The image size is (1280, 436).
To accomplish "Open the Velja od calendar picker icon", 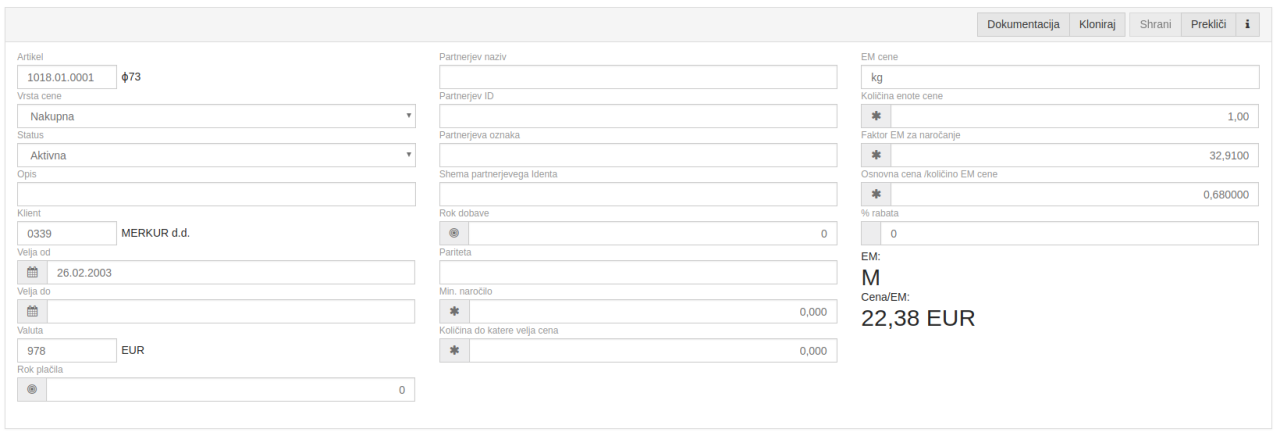I will coord(32,273).
